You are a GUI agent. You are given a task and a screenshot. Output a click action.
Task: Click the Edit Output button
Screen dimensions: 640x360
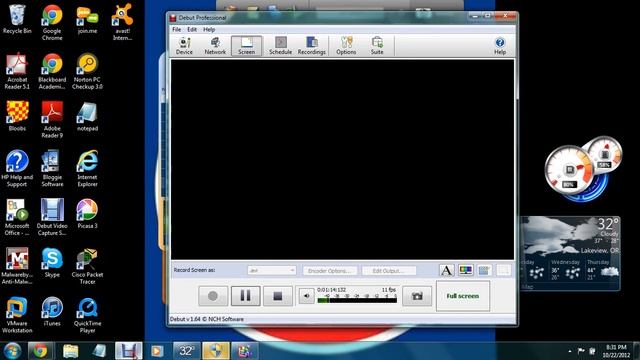pos(389,271)
